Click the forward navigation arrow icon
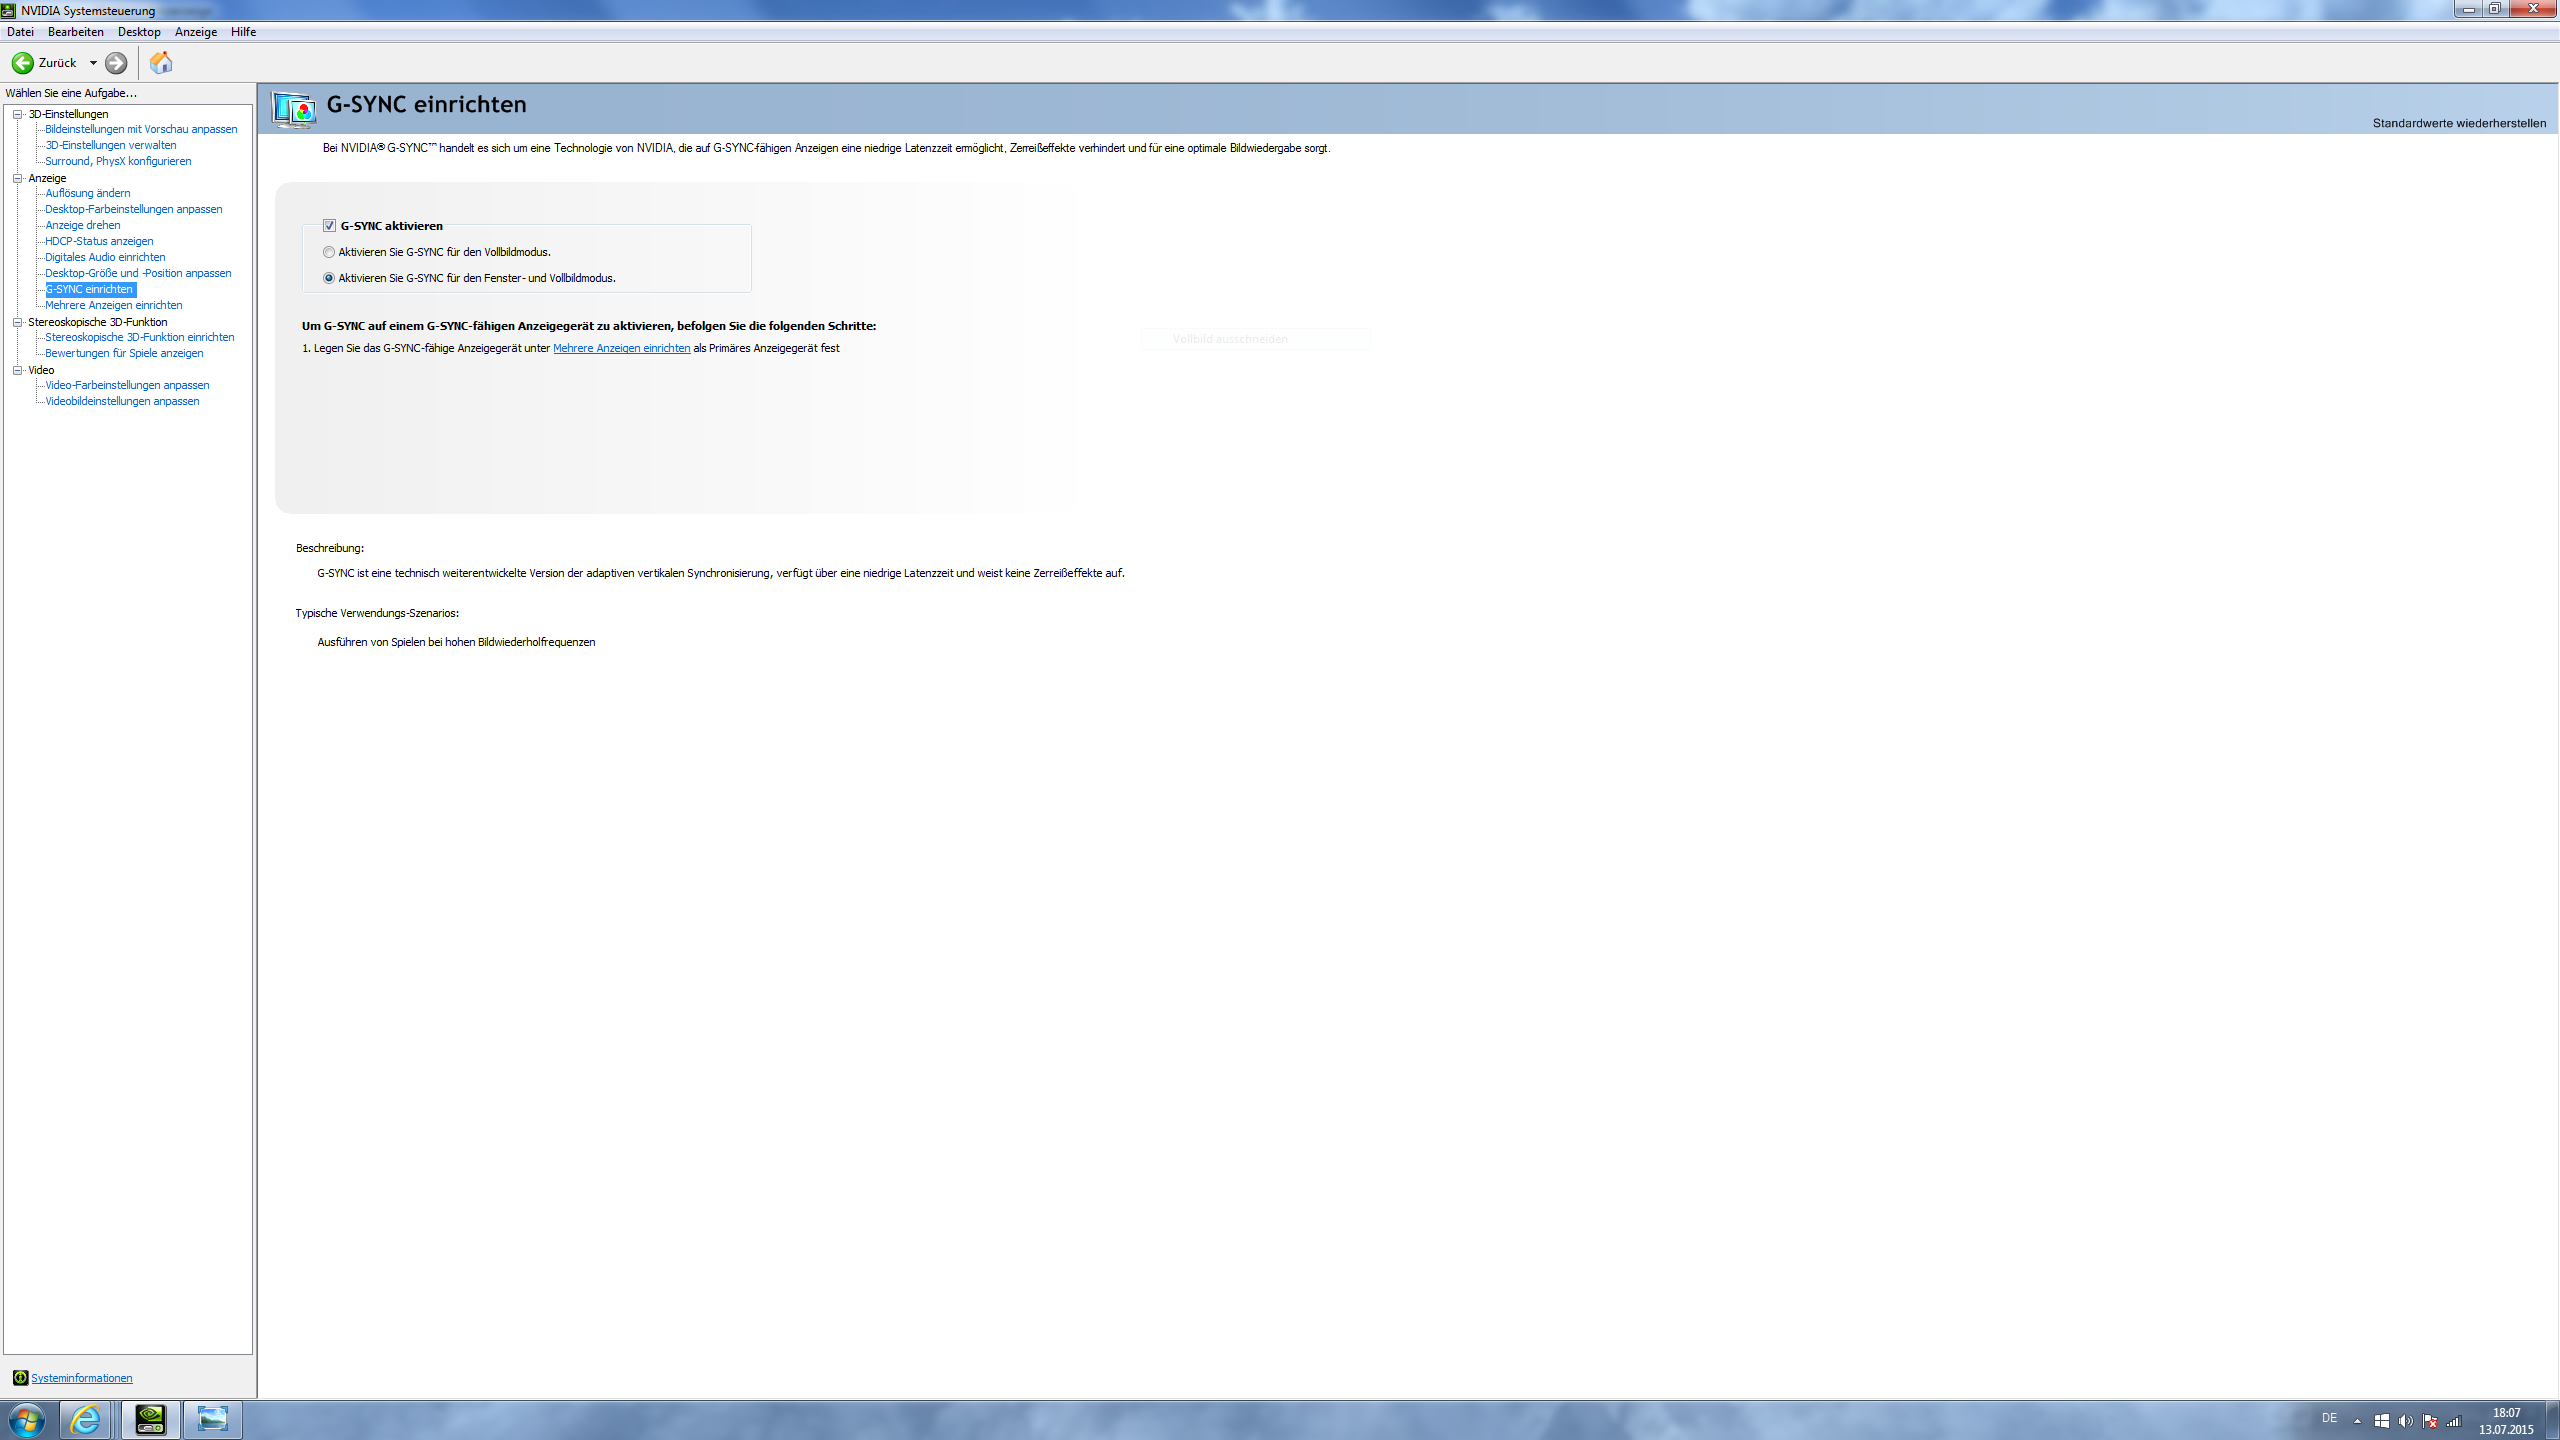 (x=116, y=63)
